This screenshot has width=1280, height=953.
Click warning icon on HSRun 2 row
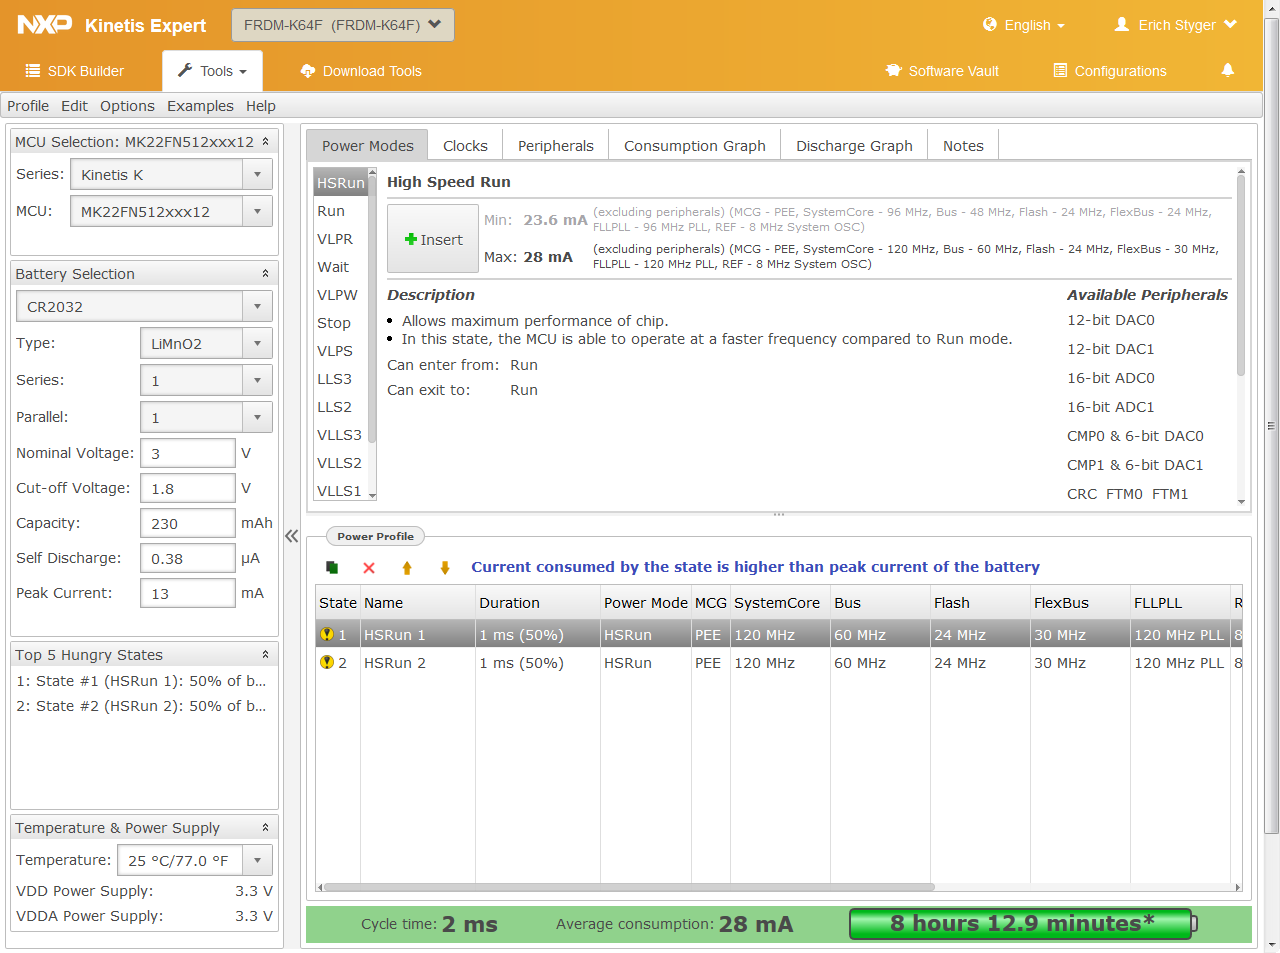click(326, 663)
